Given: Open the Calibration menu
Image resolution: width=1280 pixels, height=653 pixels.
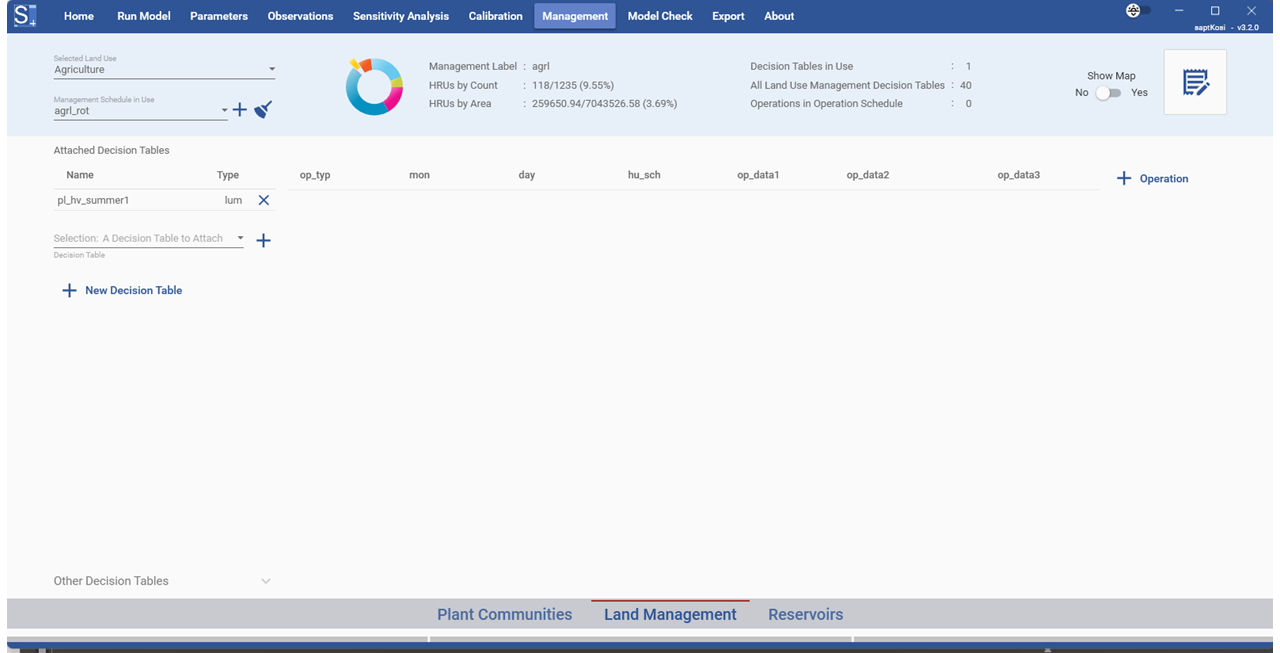Looking at the screenshot, I should tap(495, 16).
